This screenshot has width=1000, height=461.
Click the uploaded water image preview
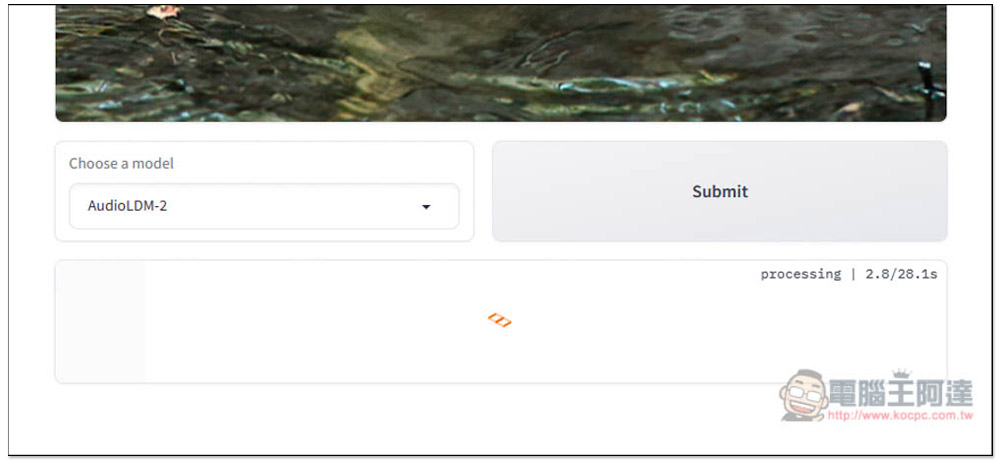pos(501,63)
